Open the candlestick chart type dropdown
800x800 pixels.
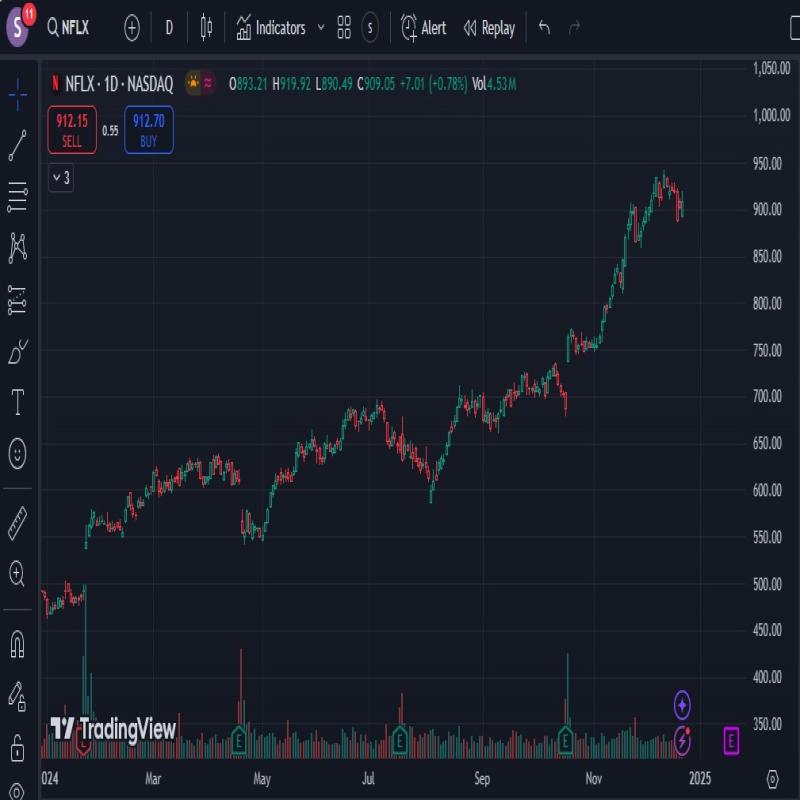point(206,28)
